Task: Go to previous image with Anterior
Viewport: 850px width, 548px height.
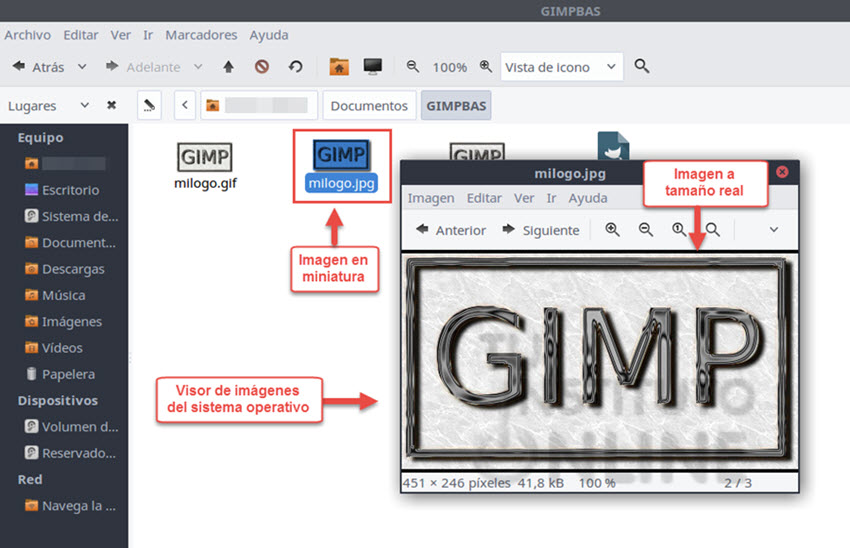Action: pyautogui.click(x=450, y=230)
